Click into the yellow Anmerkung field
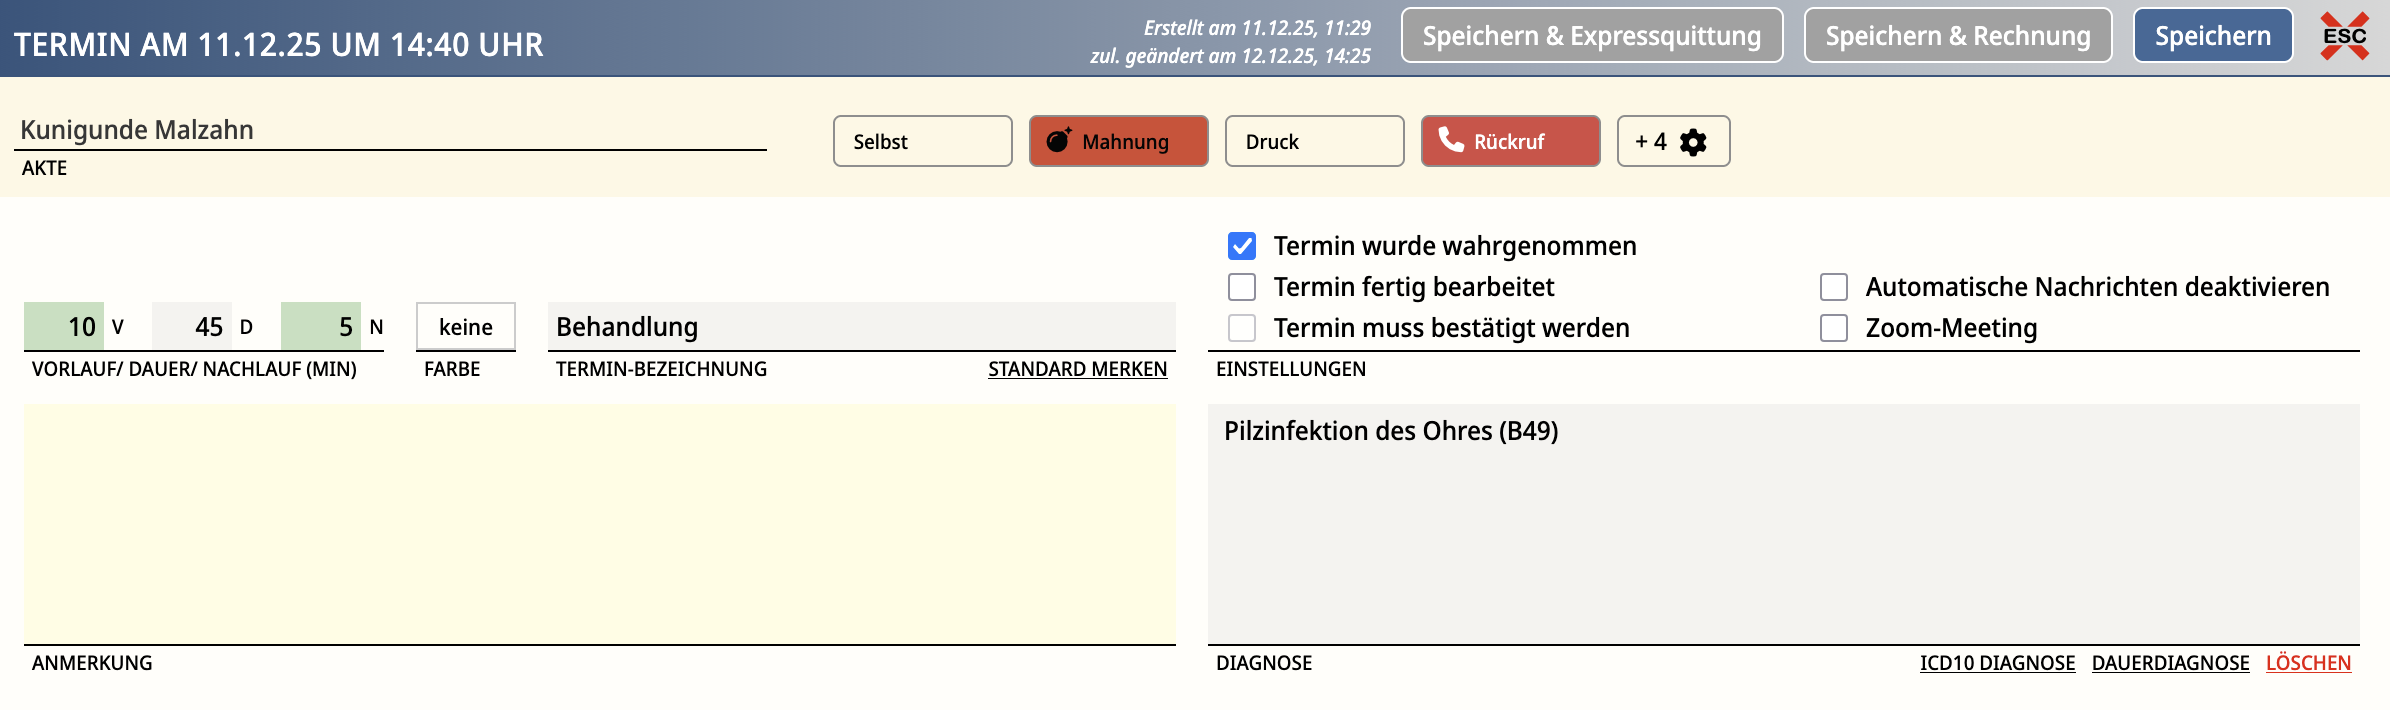This screenshot has width=2390, height=710. pyautogui.click(x=600, y=524)
